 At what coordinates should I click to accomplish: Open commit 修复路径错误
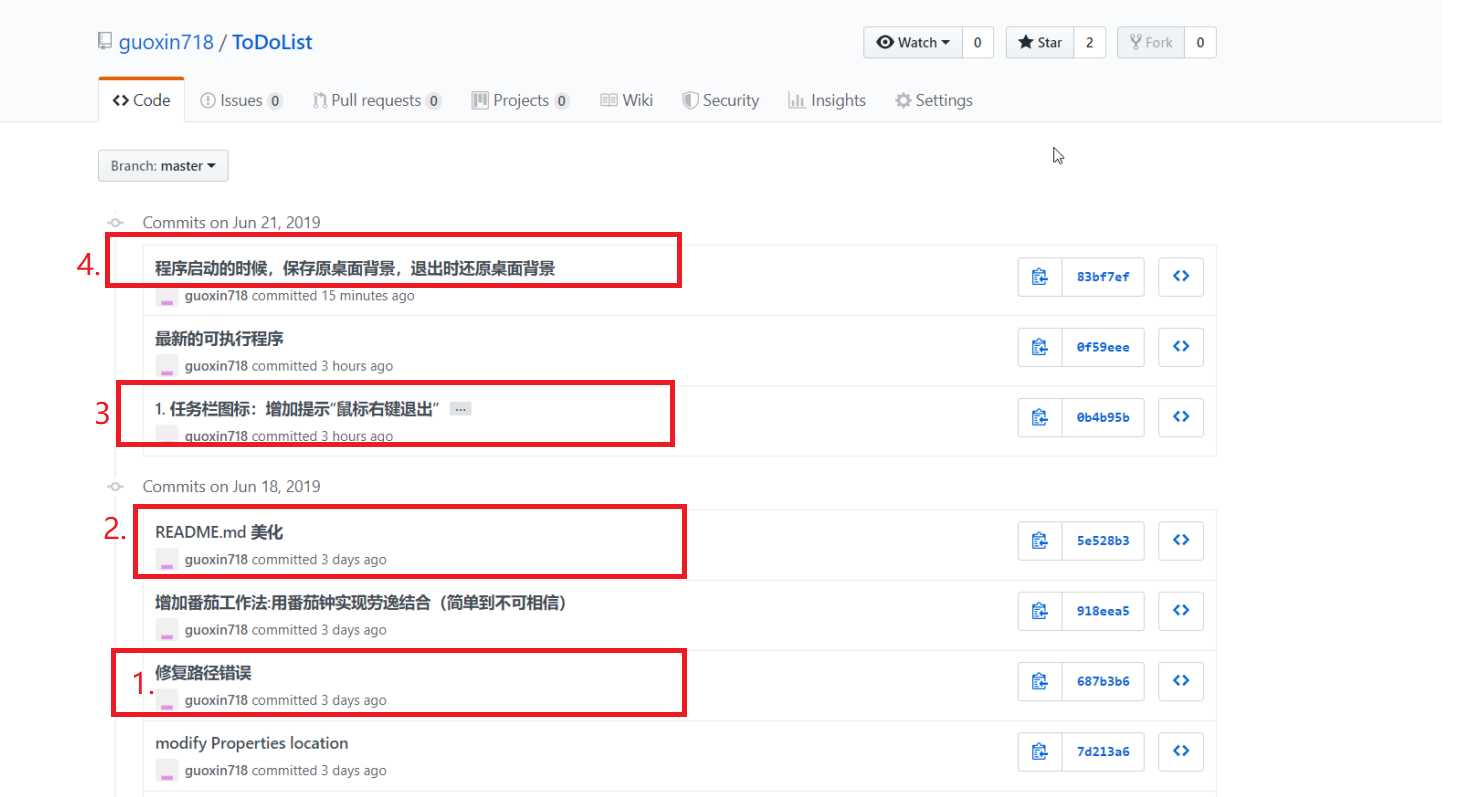point(203,672)
